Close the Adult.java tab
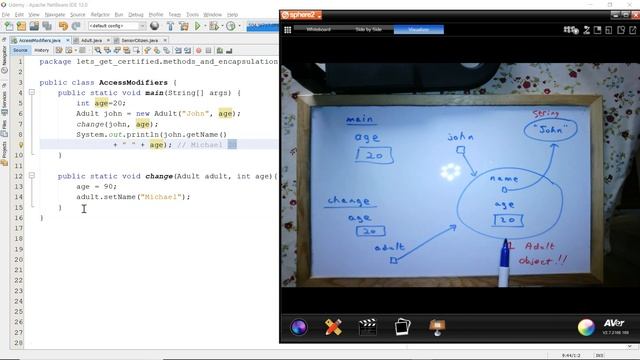This screenshot has width=640, height=360. point(108,40)
